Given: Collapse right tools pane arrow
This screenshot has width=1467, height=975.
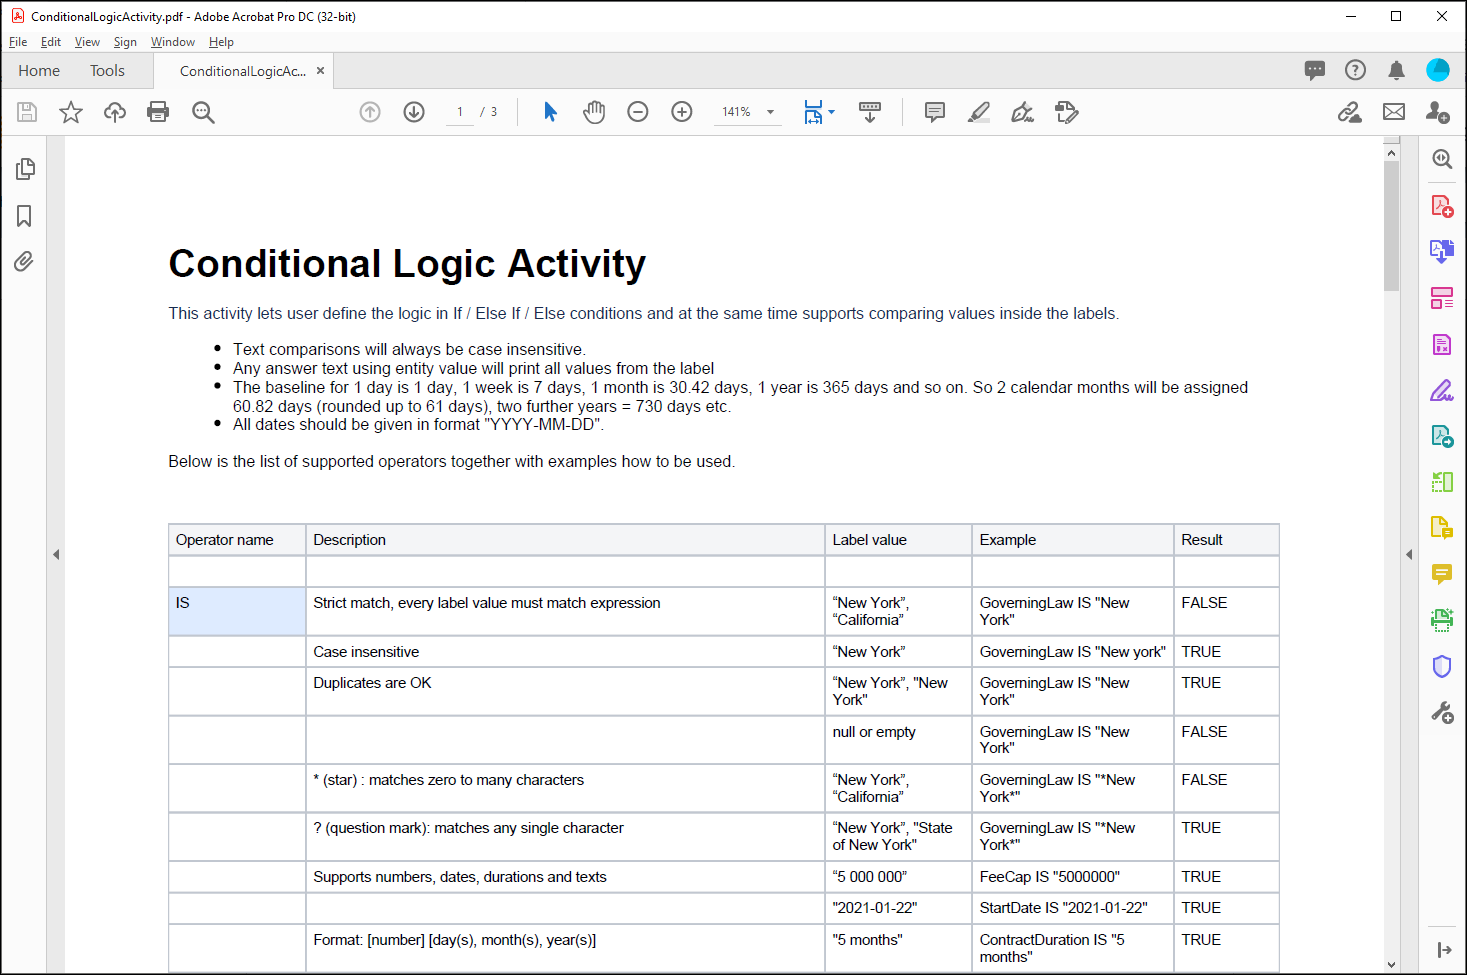Looking at the screenshot, I should coord(1409,554).
